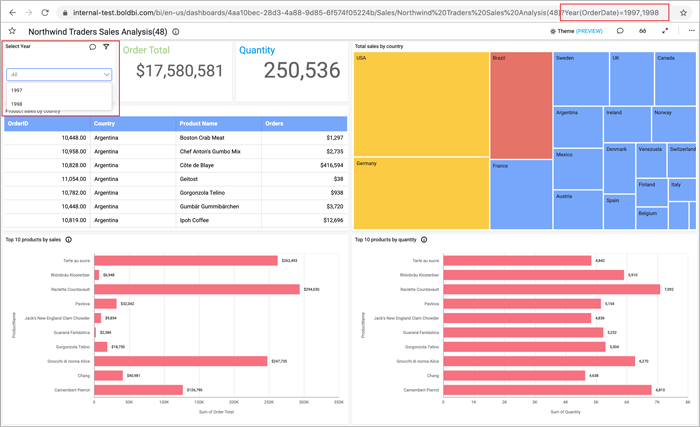
Task: Bookmark this page using the browser star
Action: pos(684,13)
